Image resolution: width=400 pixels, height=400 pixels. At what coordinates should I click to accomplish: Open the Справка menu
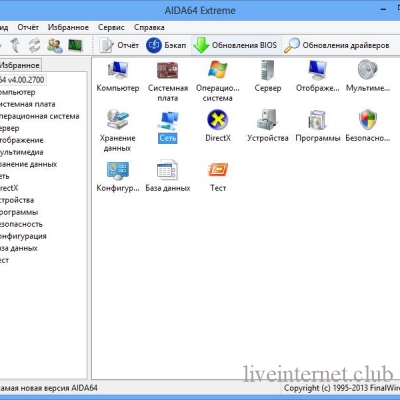149,27
